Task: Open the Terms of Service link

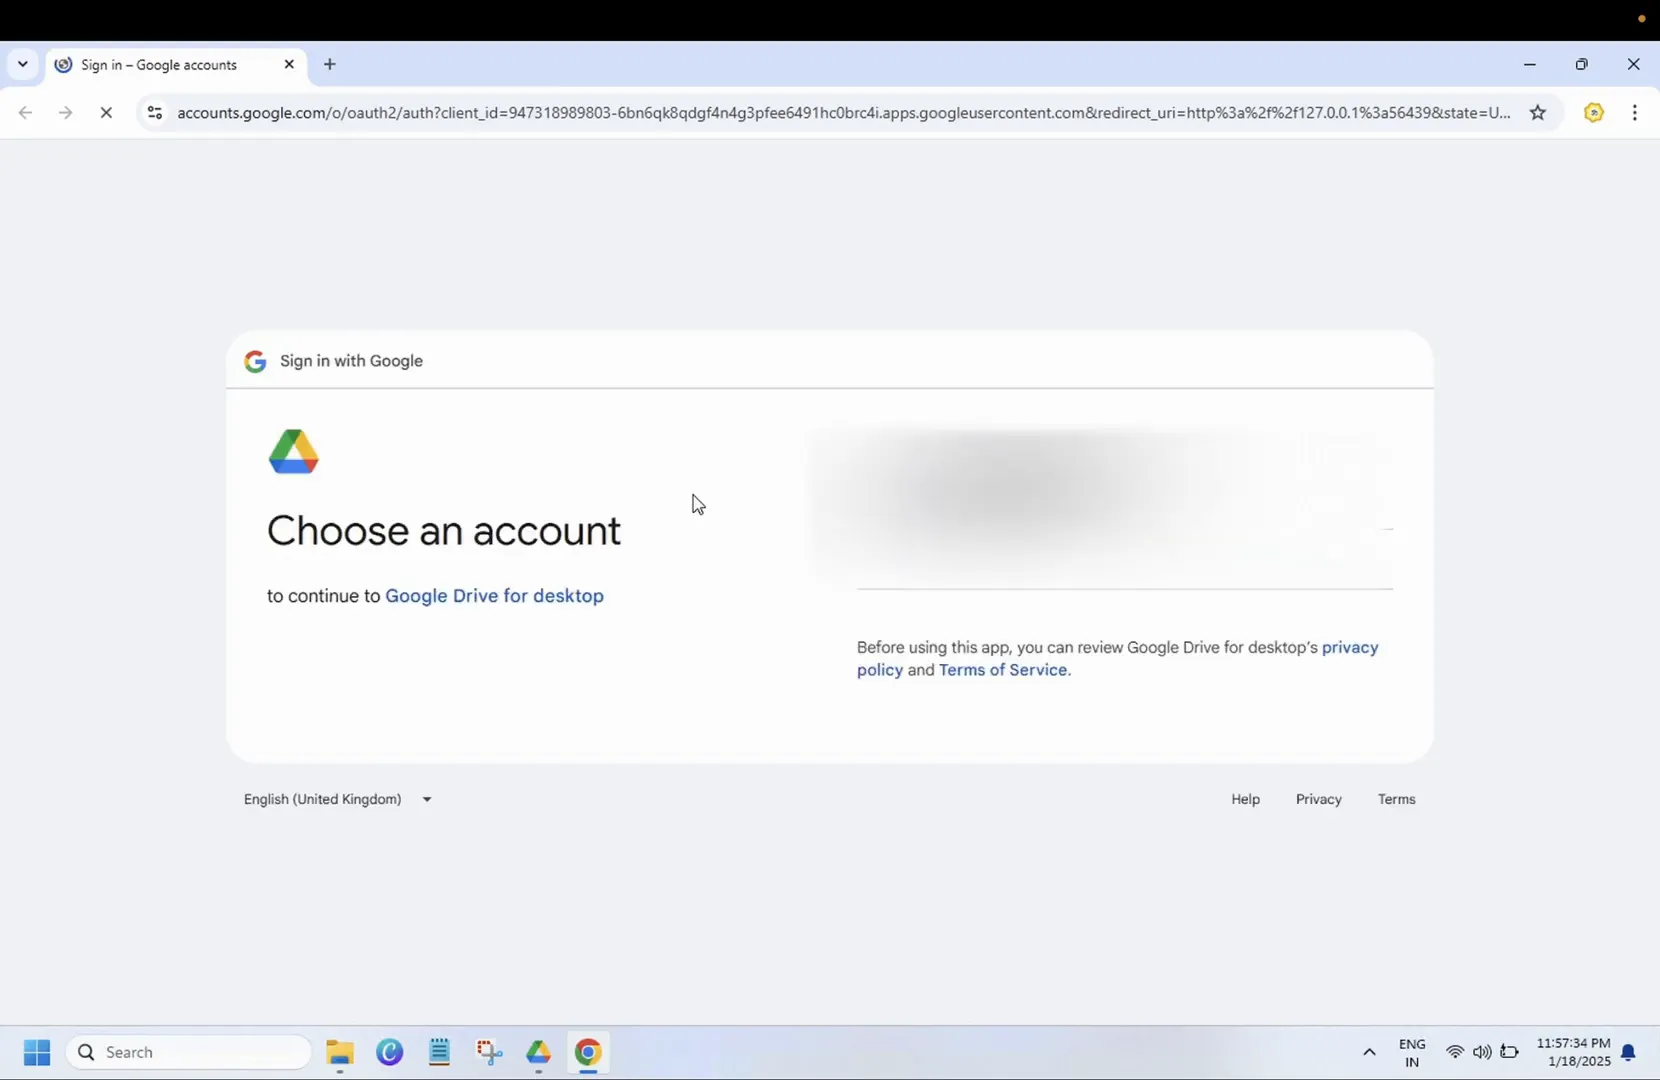Action: pos(1002,670)
